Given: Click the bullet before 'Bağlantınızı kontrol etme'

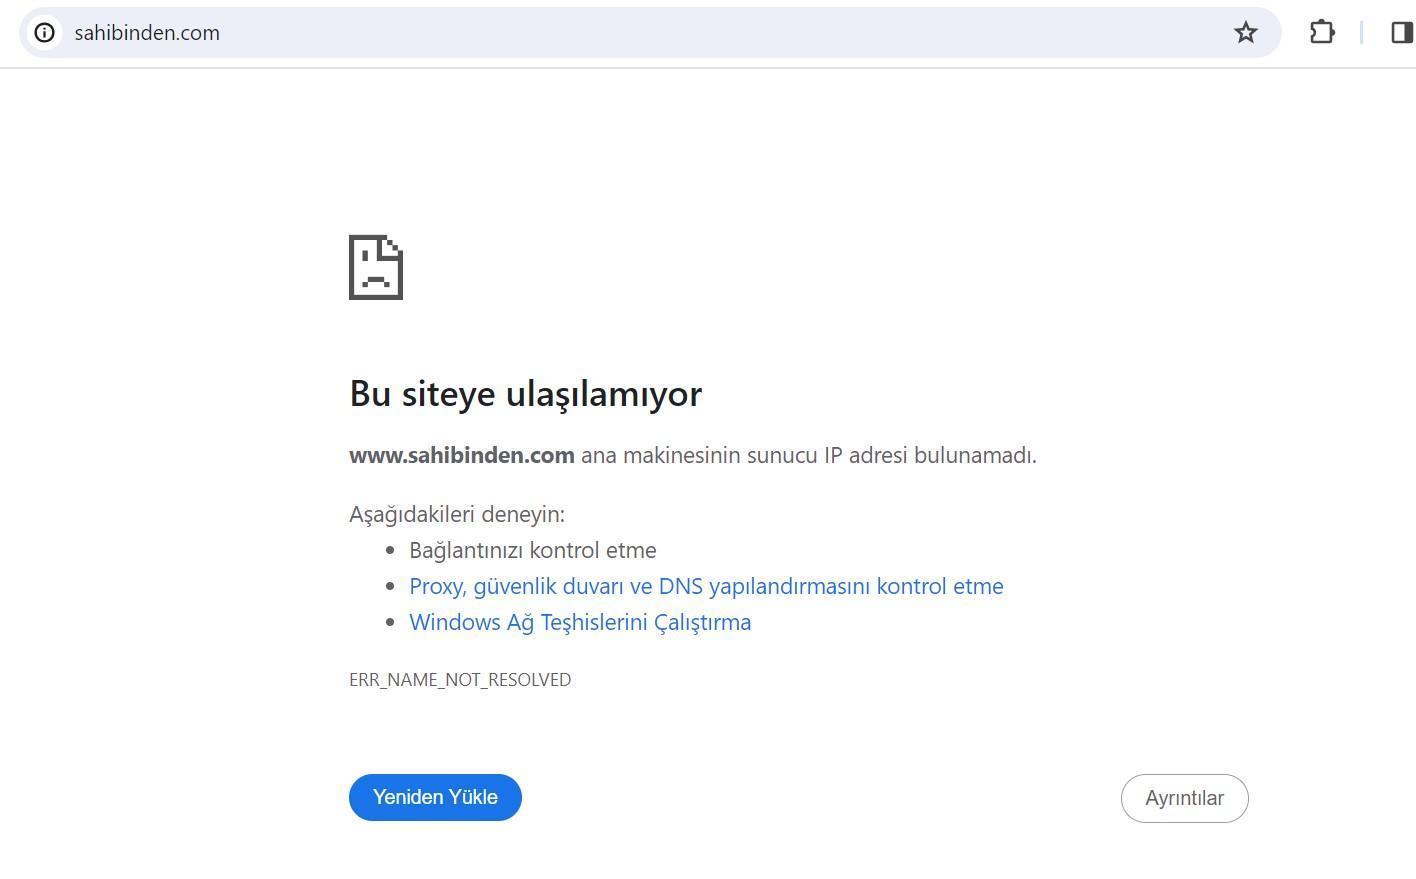Looking at the screenshot, I should coord(390,551).
